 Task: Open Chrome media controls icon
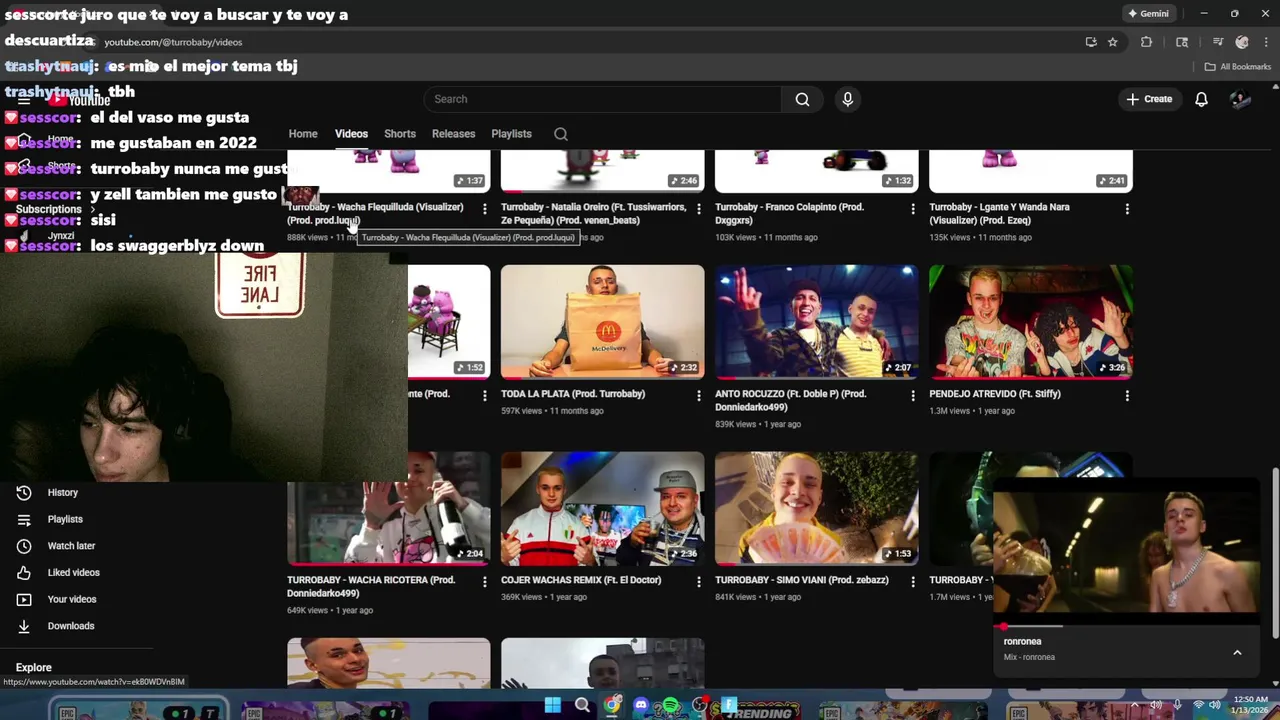pyautogui.click(x=1218, y=42)
